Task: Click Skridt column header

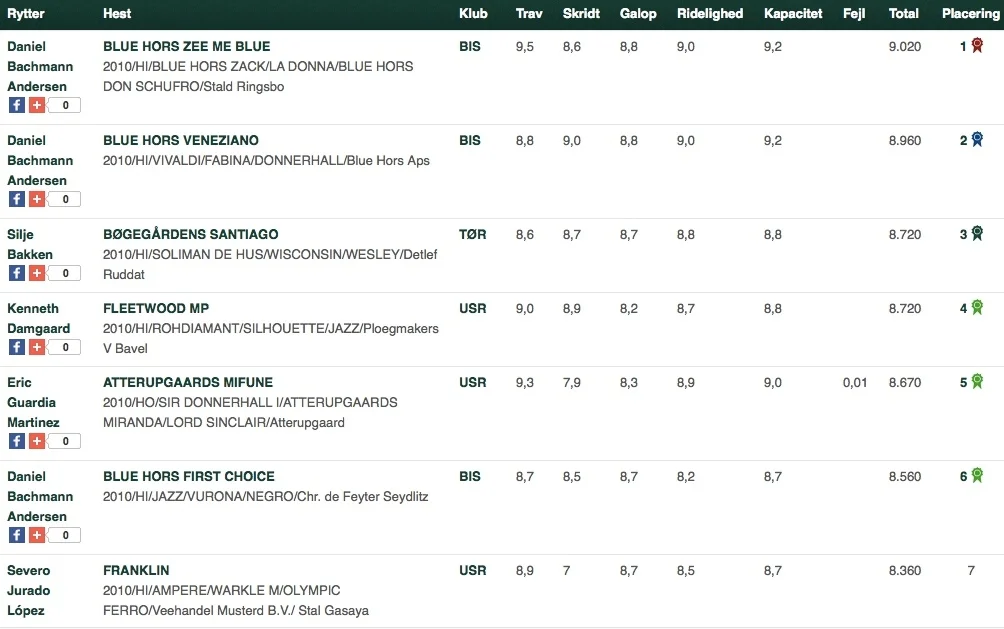Action: [581, 13]
